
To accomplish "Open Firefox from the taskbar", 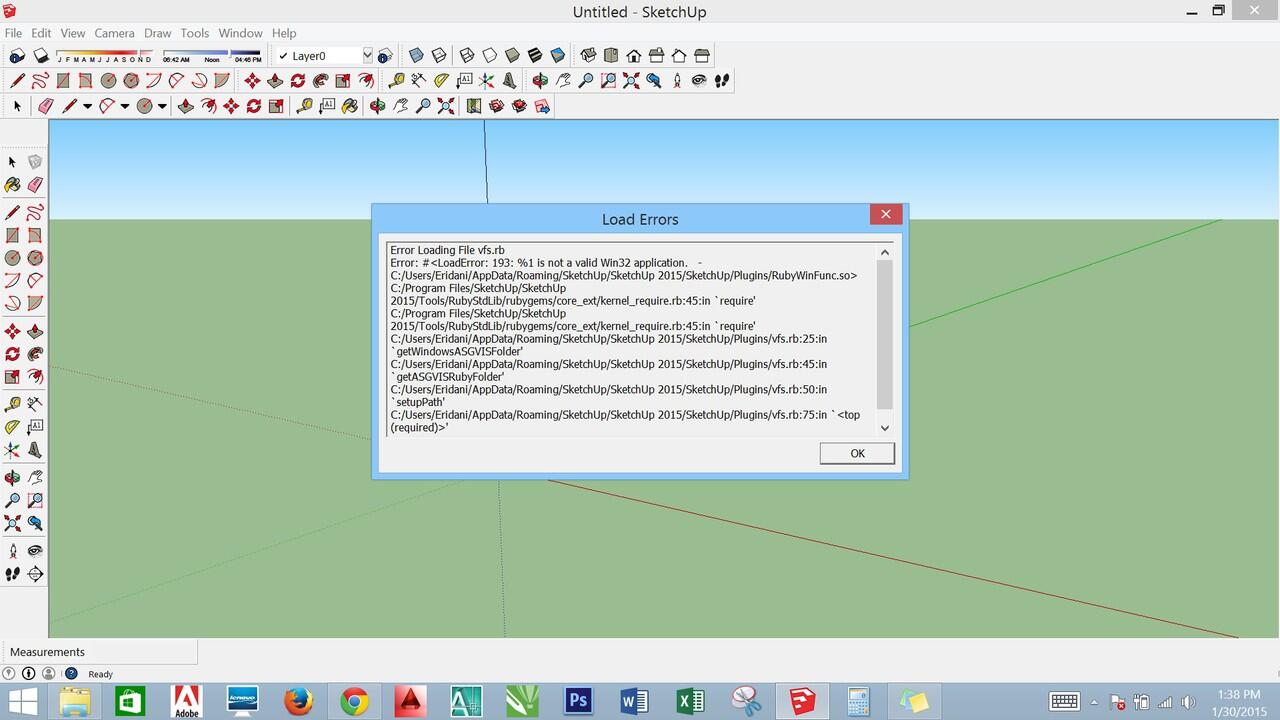I will tap(298, 701).
